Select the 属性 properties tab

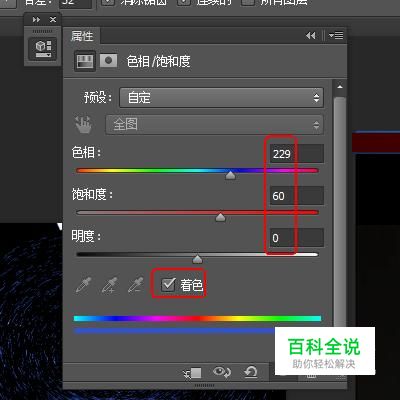coord(82,36)
